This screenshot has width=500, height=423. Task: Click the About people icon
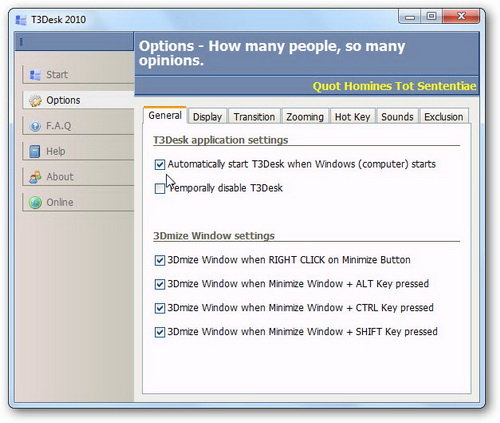pos(35,177)
